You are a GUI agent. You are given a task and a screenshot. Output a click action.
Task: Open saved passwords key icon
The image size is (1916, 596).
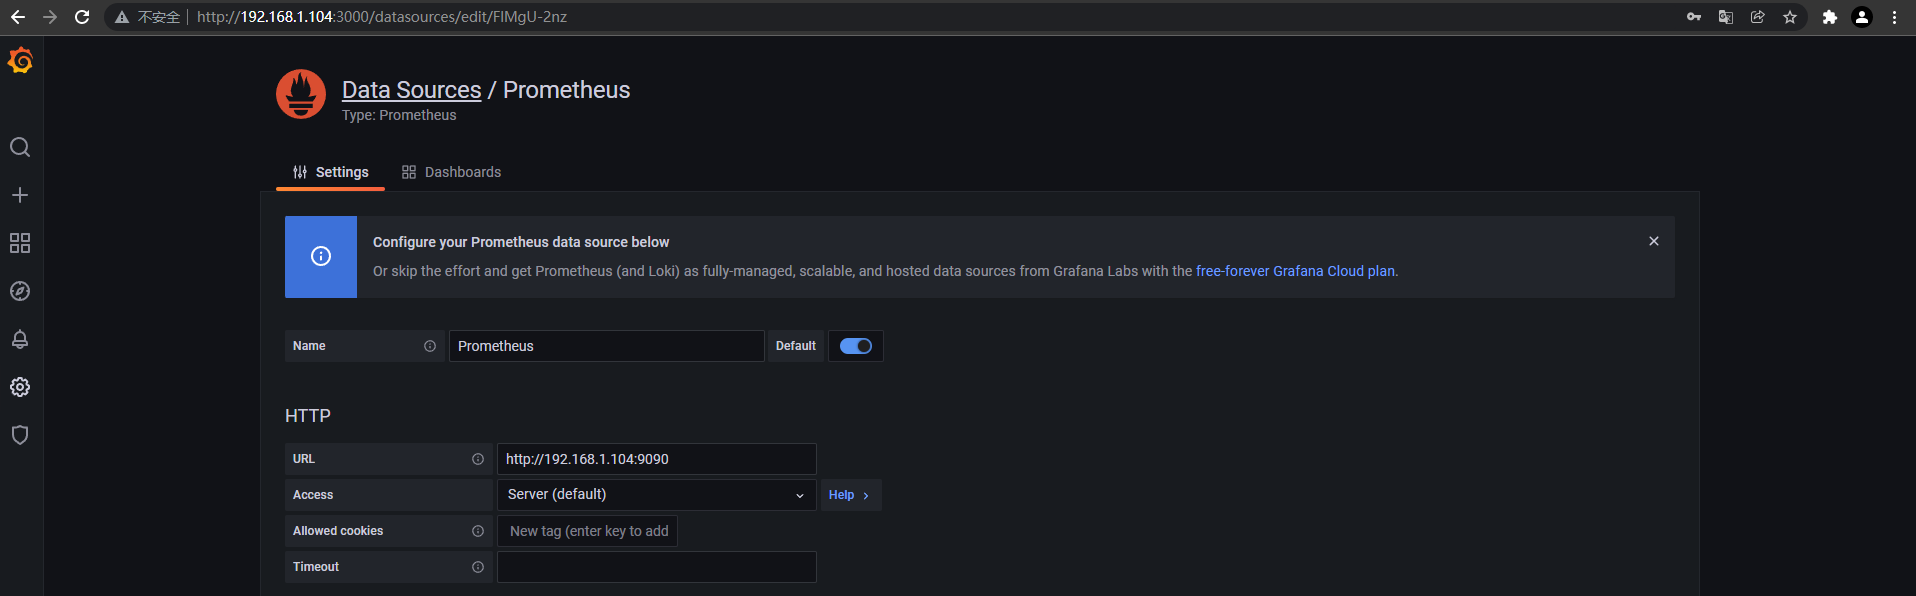(x=1694, y=17)
